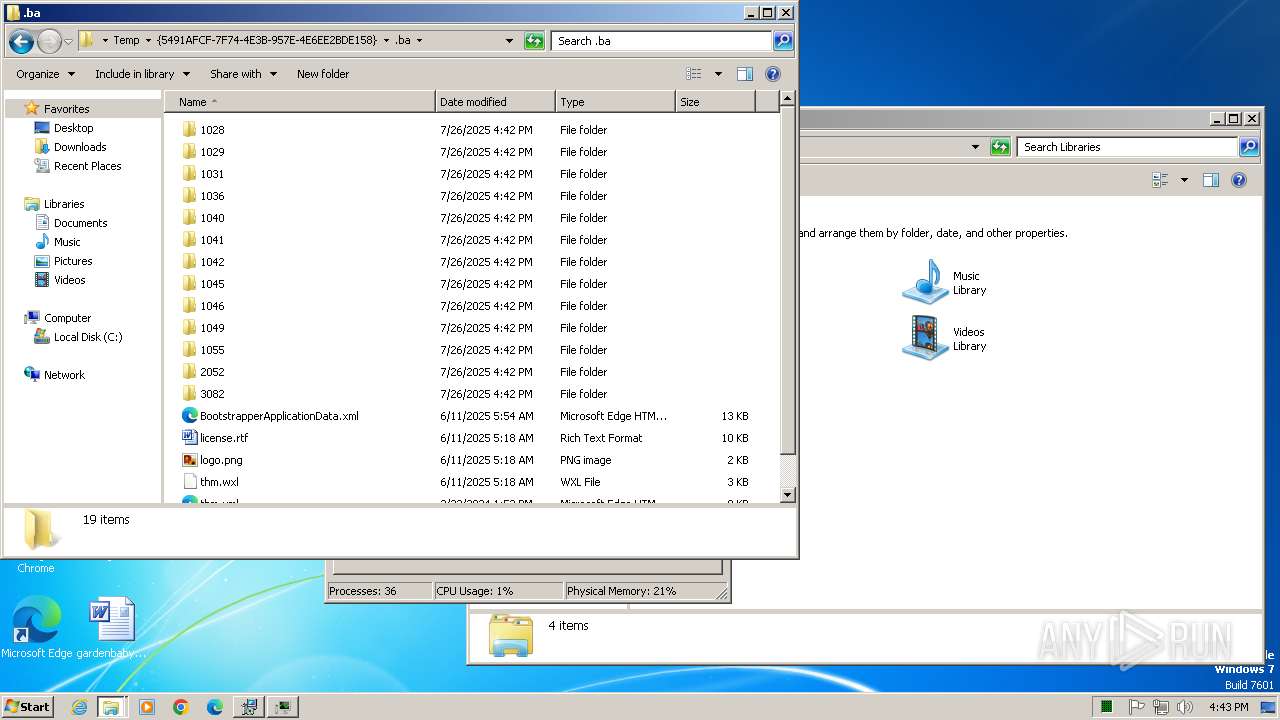This screenshot has height=720, width=1280.
Task: Click search icon in Libraries window
Action: pos(1249,147)
